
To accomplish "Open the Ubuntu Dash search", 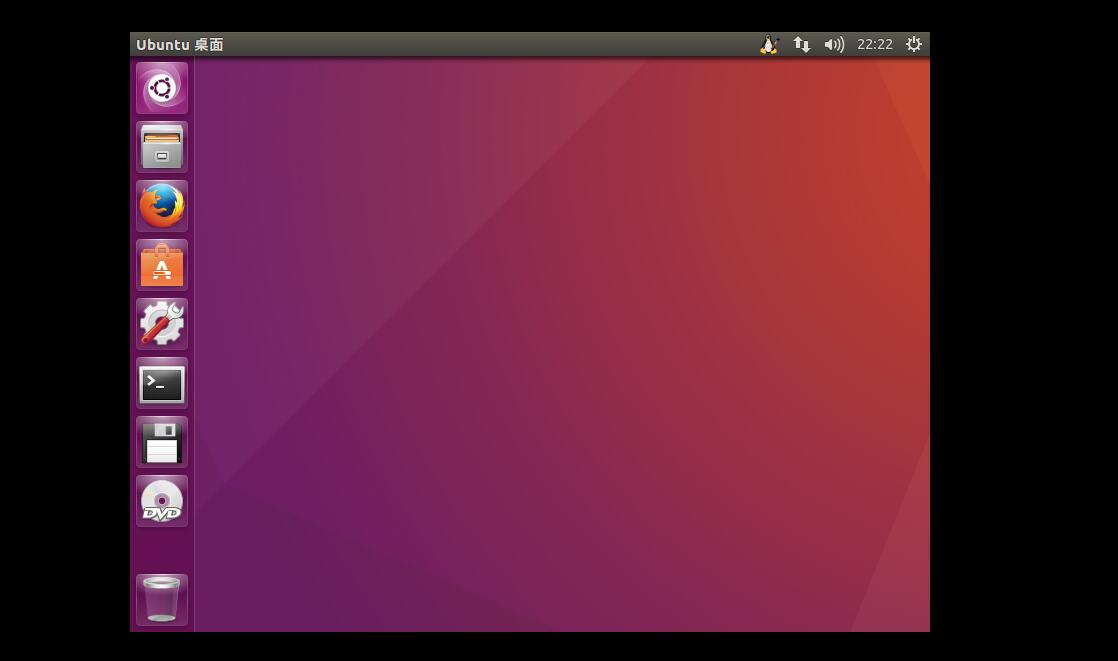I will pos(161,87).
